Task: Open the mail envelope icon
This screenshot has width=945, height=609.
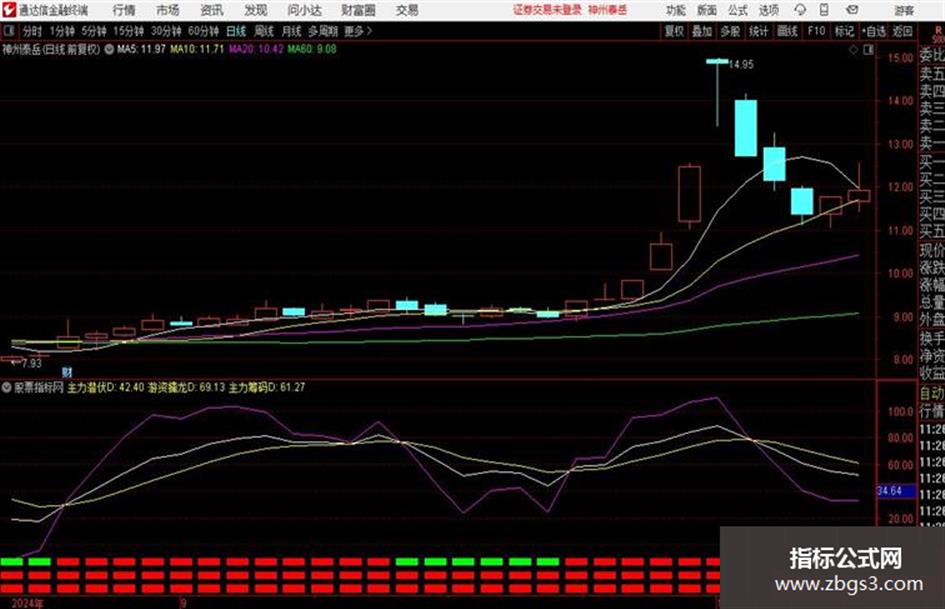Action: pos(852,10)
